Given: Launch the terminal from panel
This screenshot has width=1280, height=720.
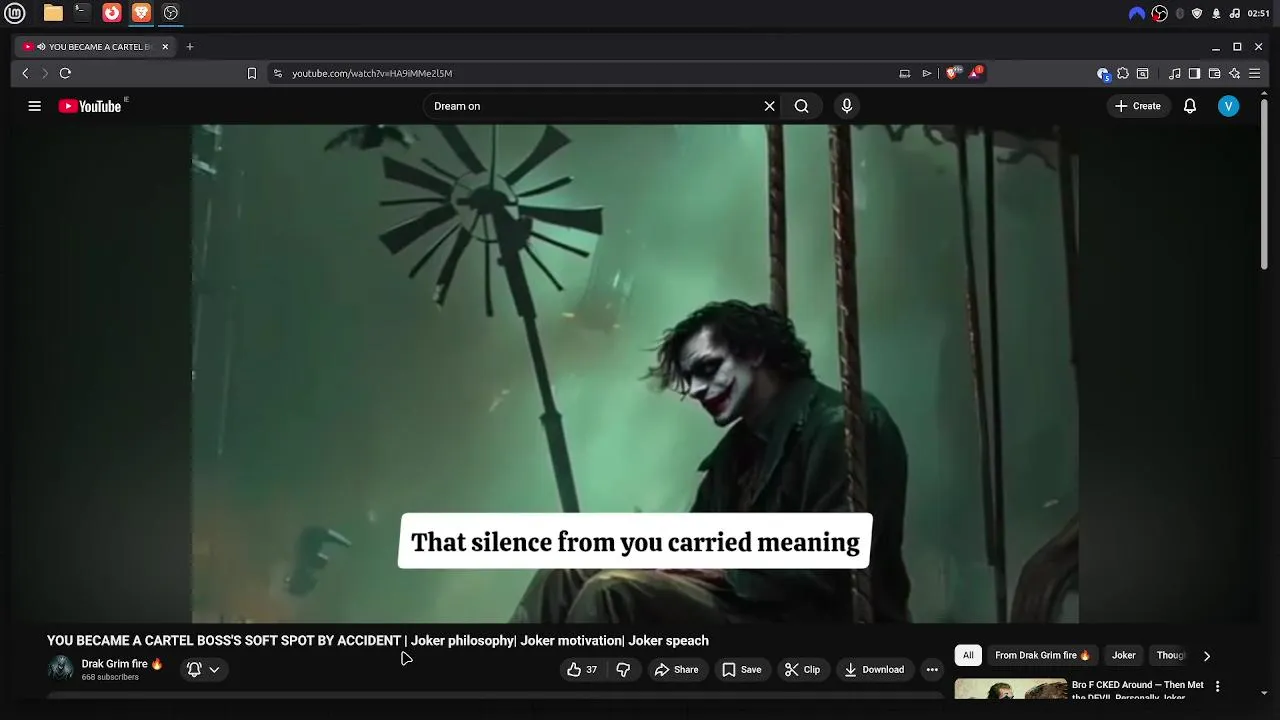Looking at the screenshot, I should pos(82,13).
